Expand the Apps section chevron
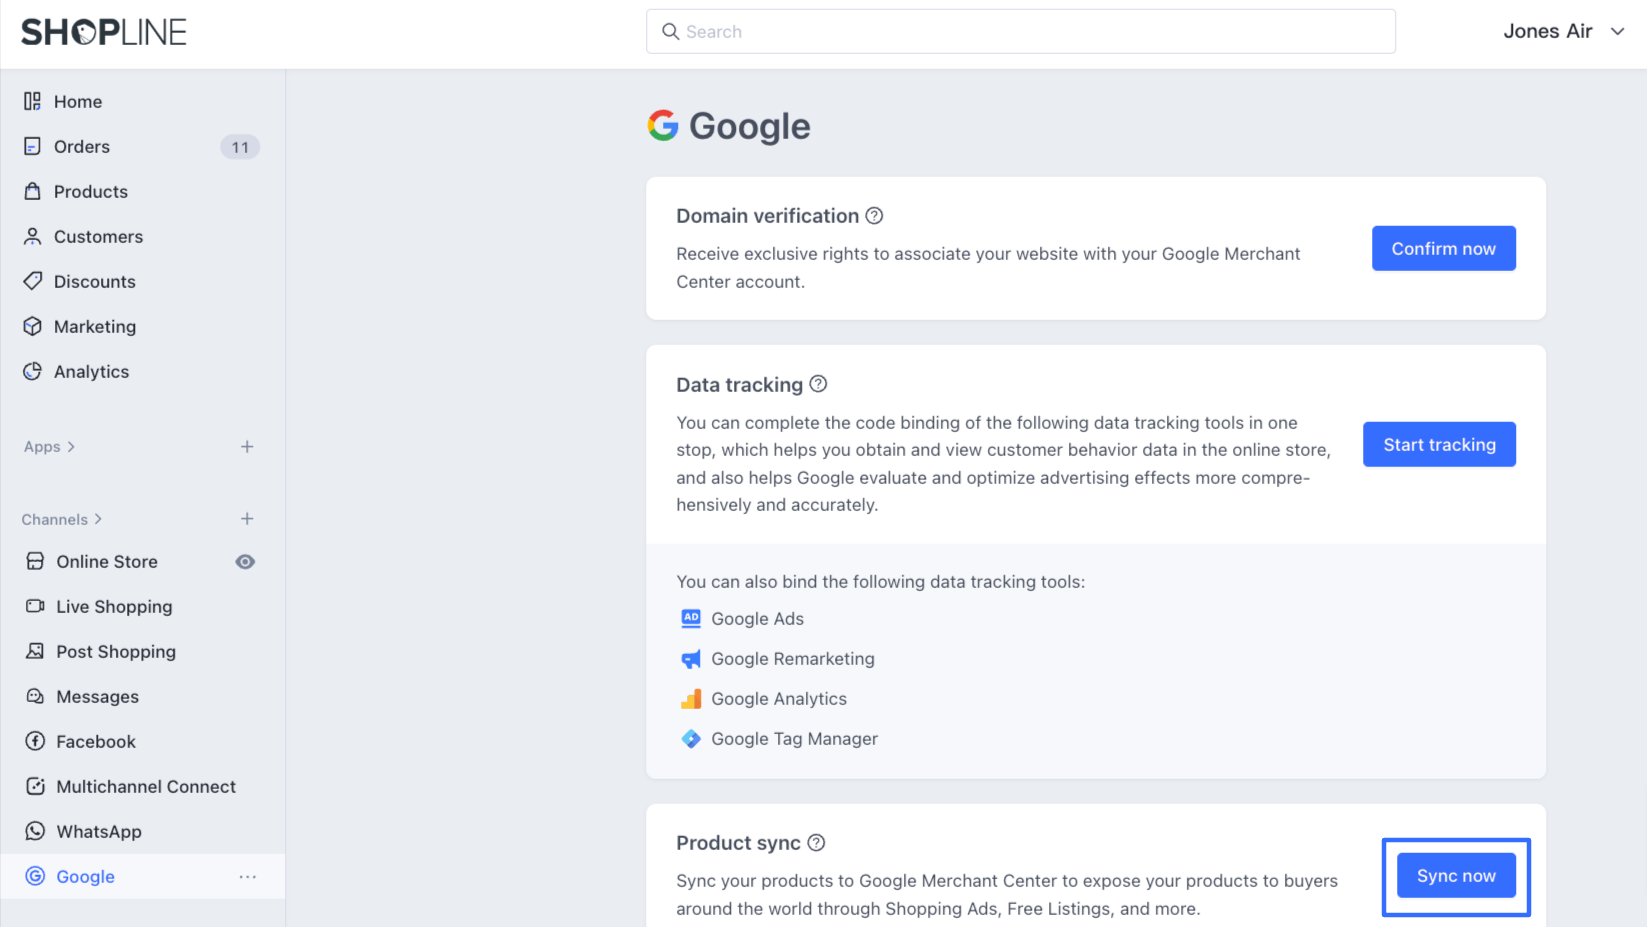The image size is (1647, 927). [71, 447]
